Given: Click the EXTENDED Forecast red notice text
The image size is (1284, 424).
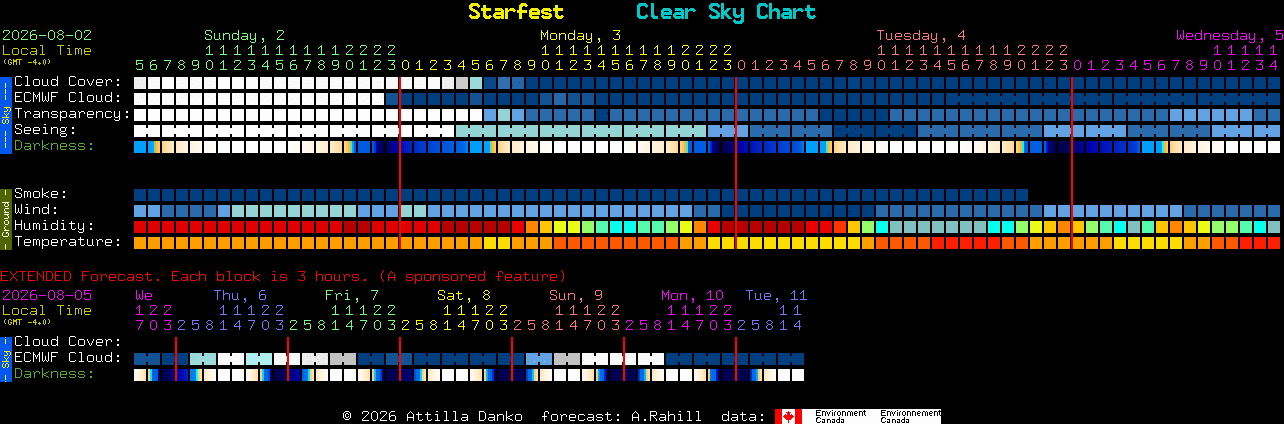Looking at the screenshot, I should (x=283, y=276).
